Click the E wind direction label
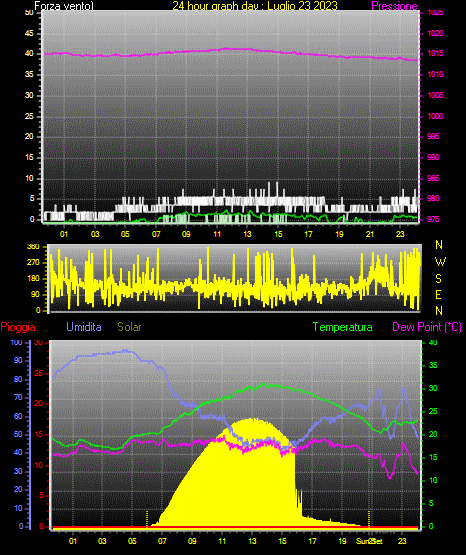The width and height of the screenshot is (466, 555). coord(438,294)
